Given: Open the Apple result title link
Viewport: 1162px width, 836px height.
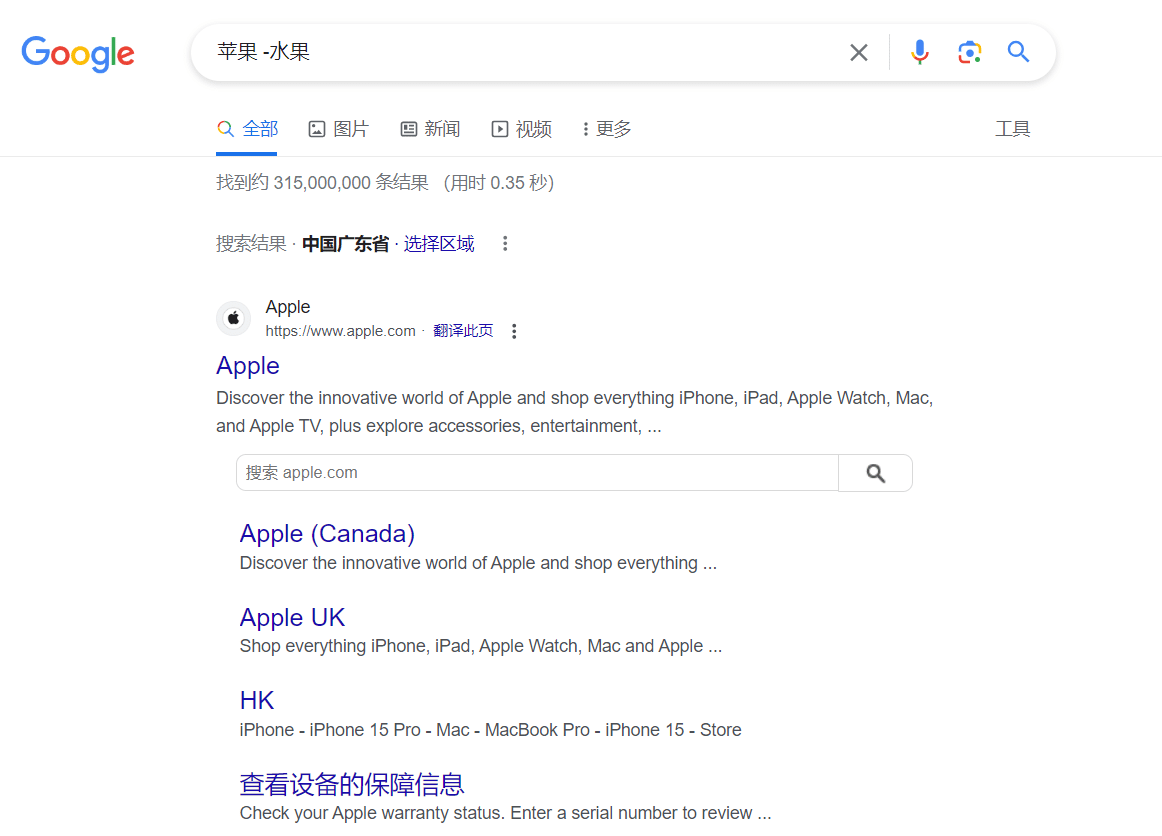Looking at the screenshot, I should coord(248,365).
